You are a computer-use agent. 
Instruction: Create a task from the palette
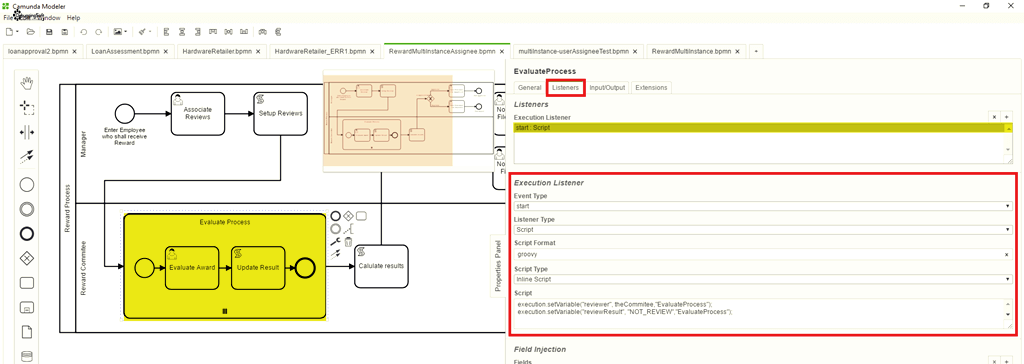tap(27, 283)
